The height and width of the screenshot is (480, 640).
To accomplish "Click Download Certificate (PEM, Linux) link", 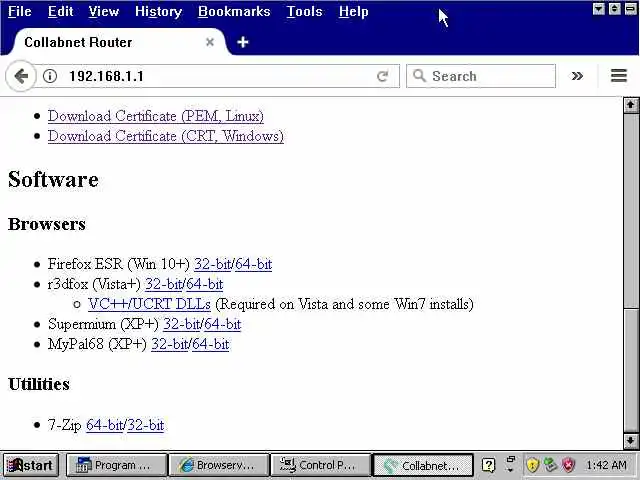I will [x=156, y=116].
